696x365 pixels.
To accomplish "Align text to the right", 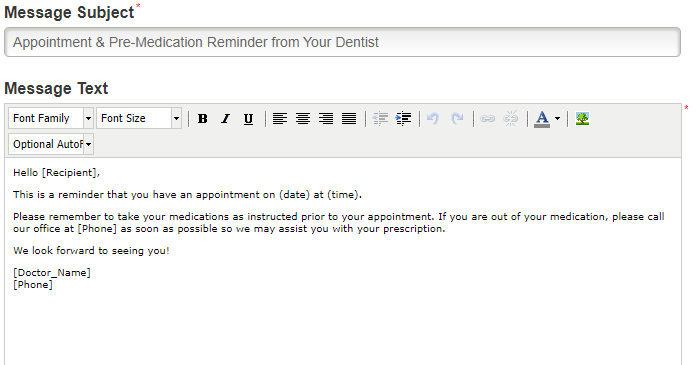I will tap(326, 119).
